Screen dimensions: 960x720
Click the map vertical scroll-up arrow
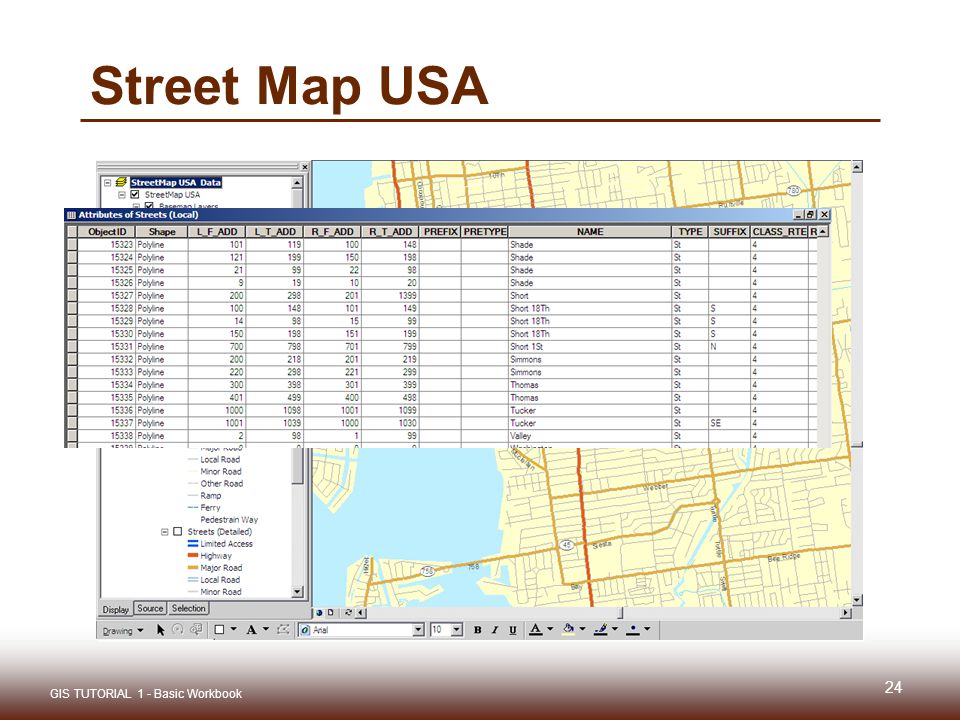tap(857, 167)
